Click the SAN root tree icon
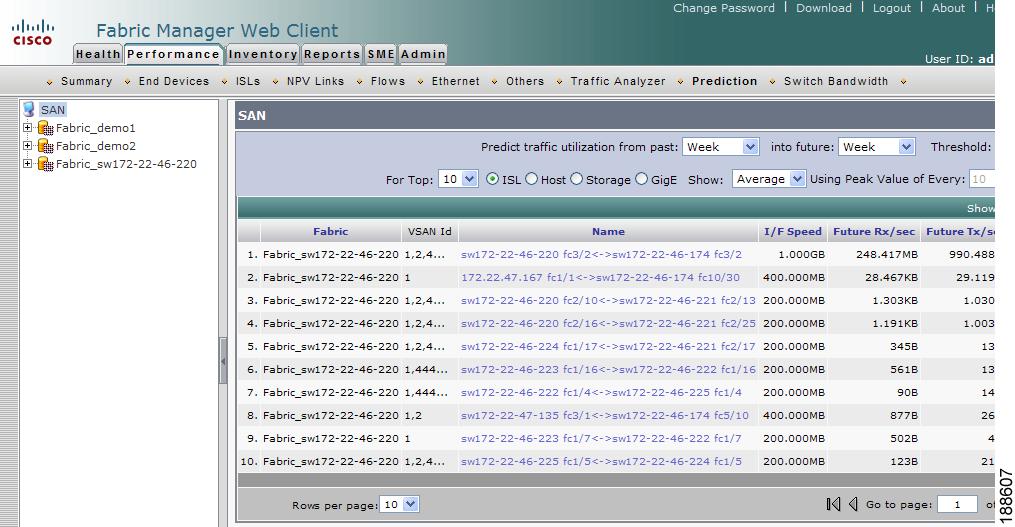 click(28, 109)
